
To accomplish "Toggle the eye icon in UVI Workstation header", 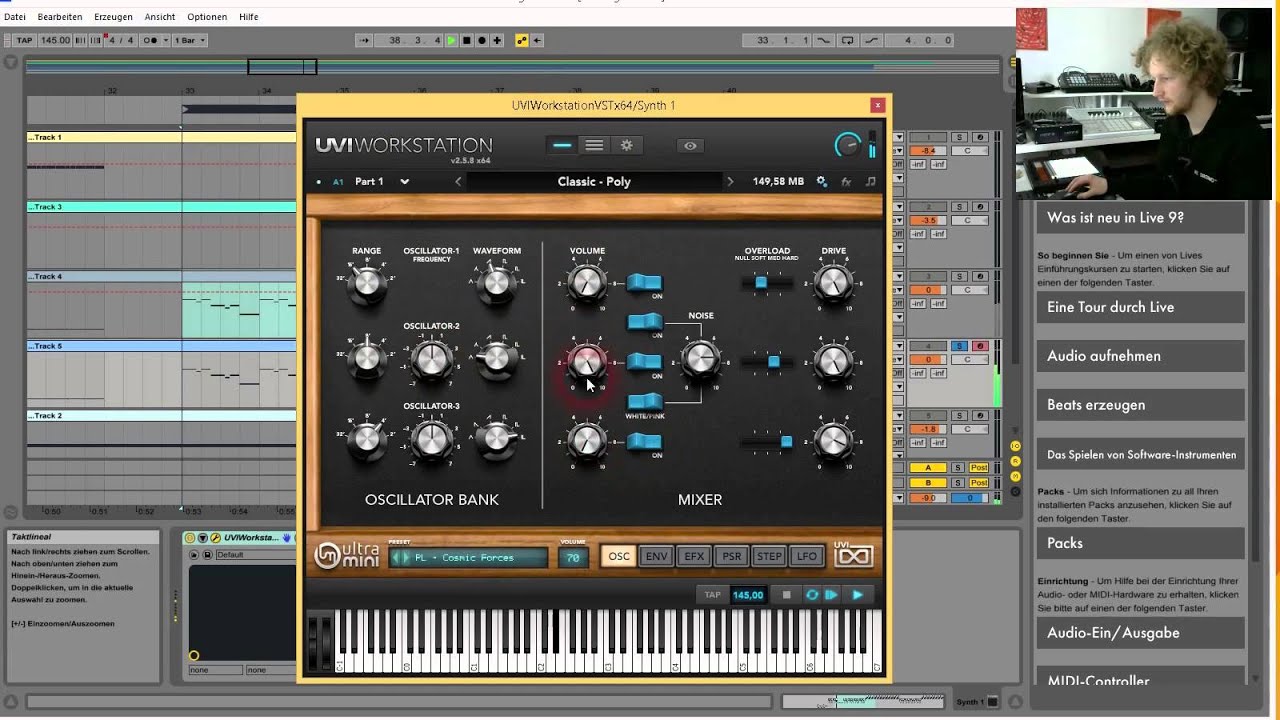I will (x=690, y=146).
